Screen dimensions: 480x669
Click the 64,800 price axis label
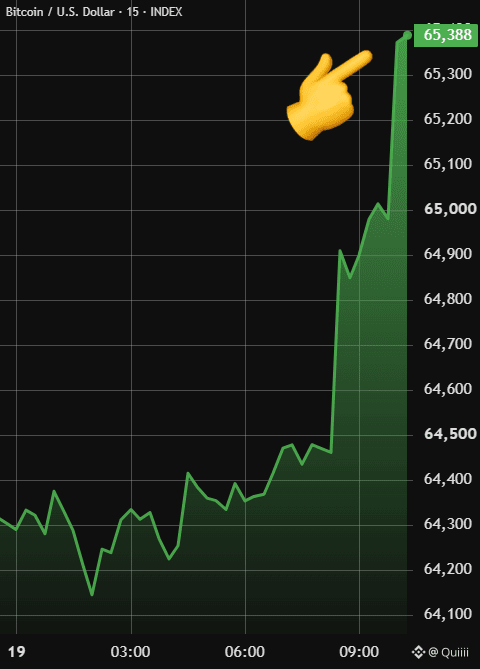(x=448, y=299)
